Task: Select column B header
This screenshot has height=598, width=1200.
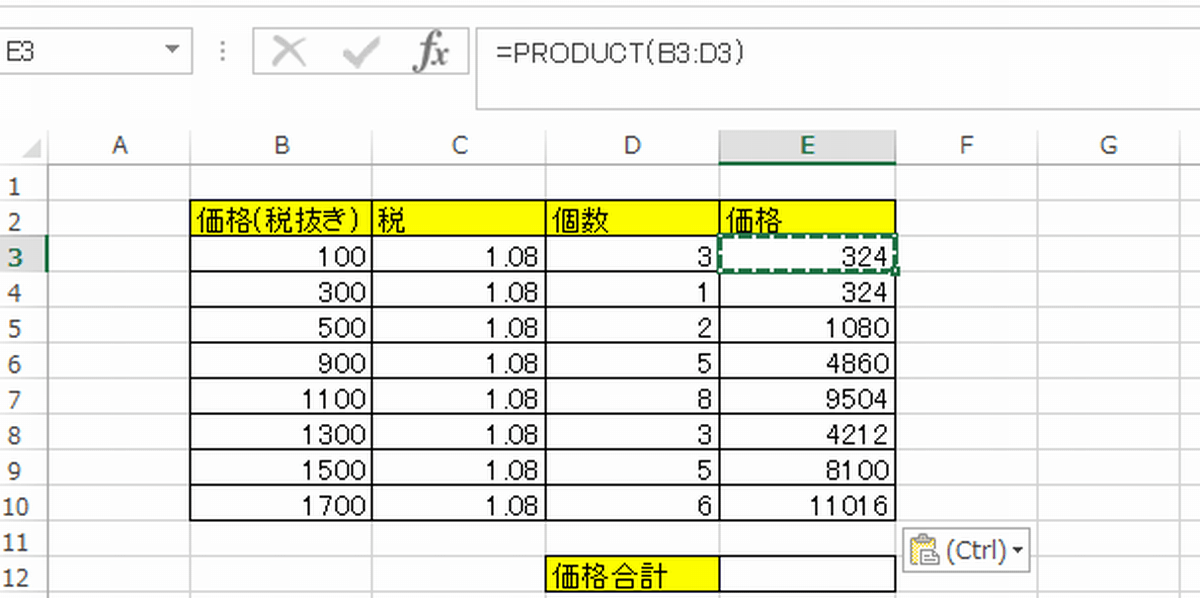Action: [x=281, y=145]
